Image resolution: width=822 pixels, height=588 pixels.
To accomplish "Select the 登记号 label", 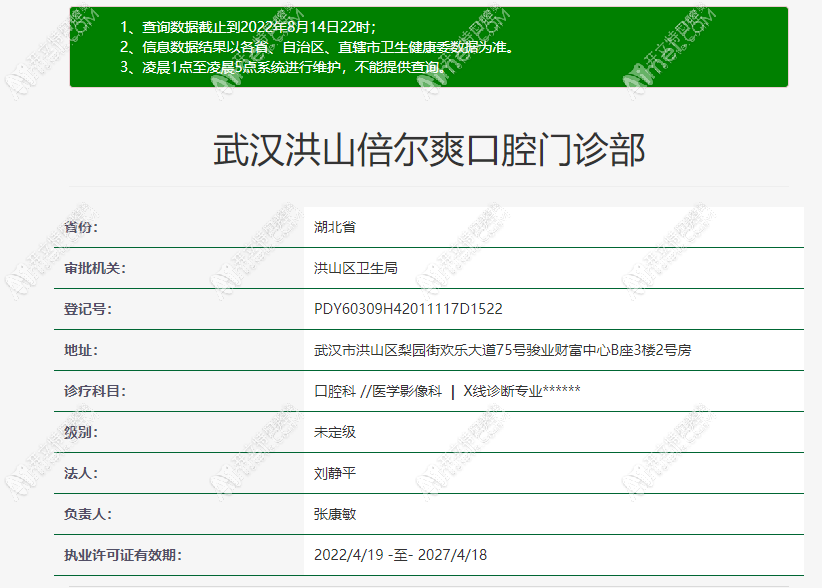I will 88,309.
